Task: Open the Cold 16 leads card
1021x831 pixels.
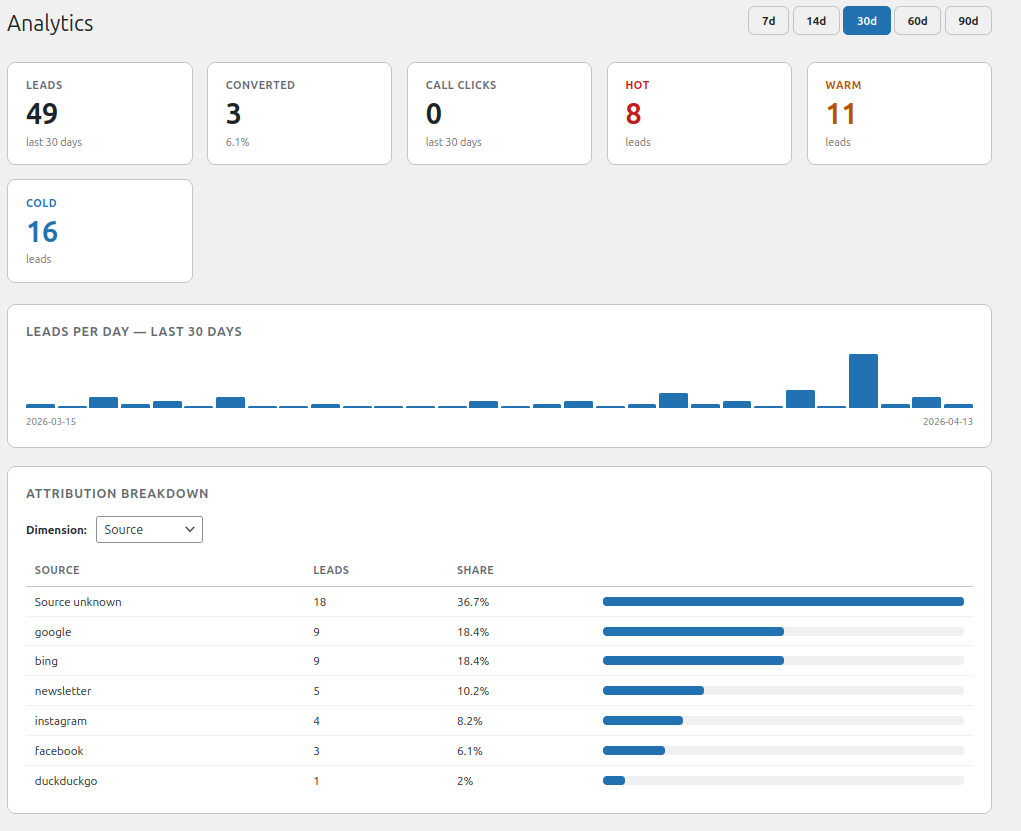Action: [100, 231]
